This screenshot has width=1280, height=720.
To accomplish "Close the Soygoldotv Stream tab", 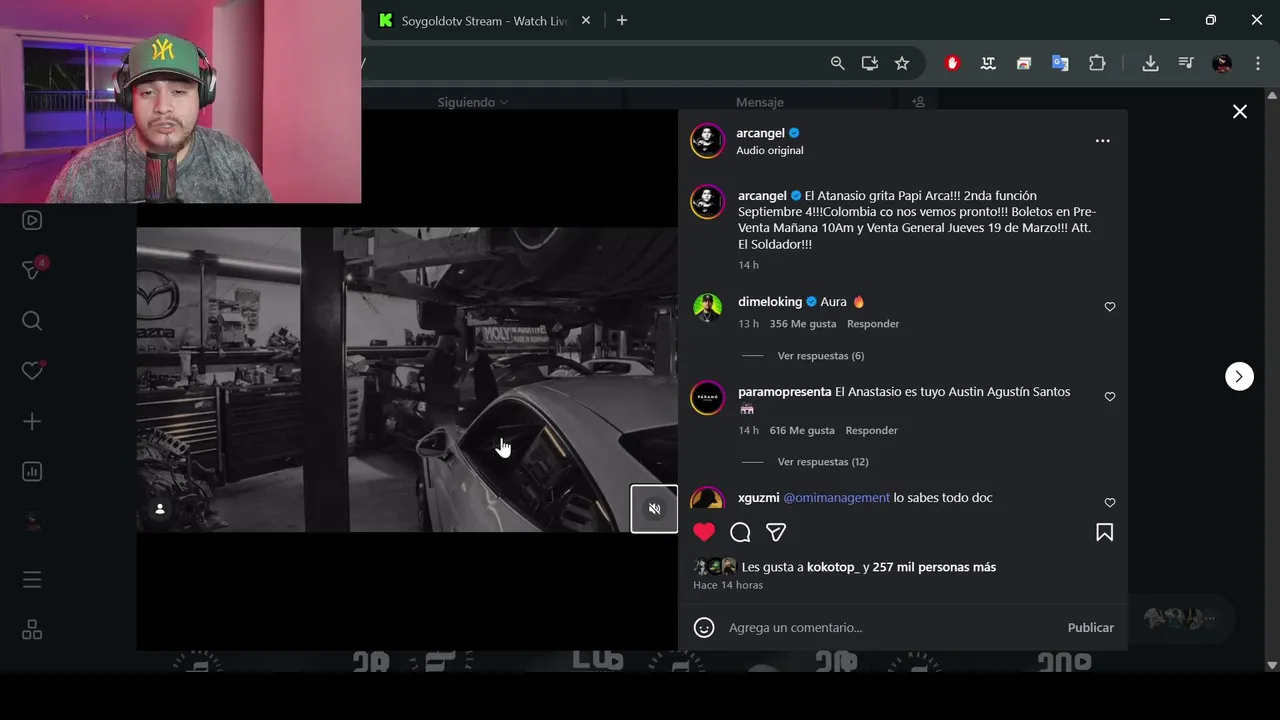I will tap(586, 20).
